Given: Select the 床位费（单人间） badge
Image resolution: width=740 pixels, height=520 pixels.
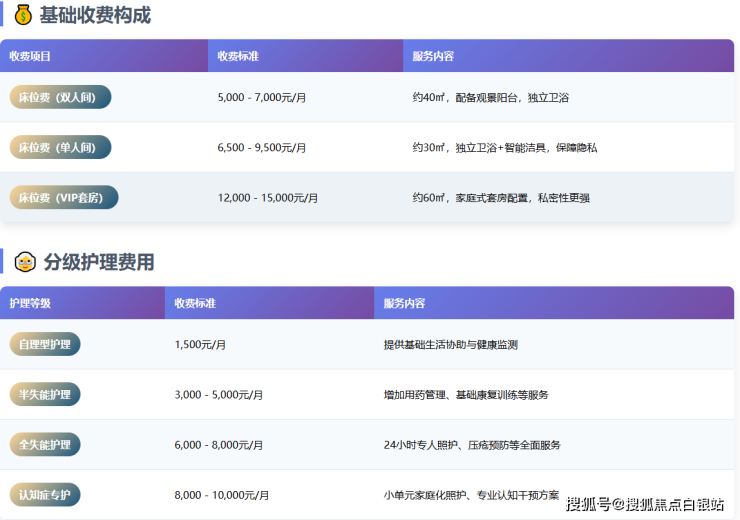Looking at the screenshot, I should [x=60, y=147].
